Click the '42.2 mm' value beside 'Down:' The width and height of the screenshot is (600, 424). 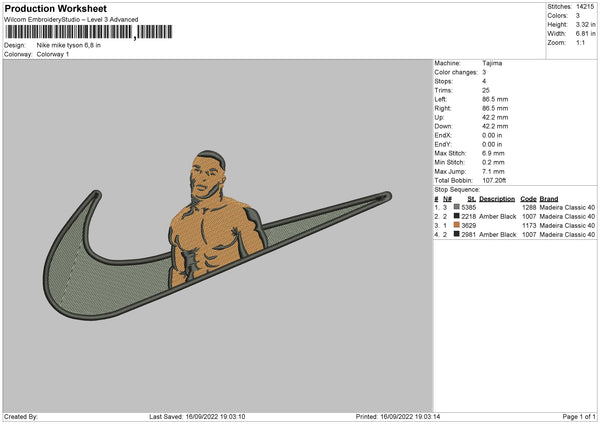click(x=495, y=126)
